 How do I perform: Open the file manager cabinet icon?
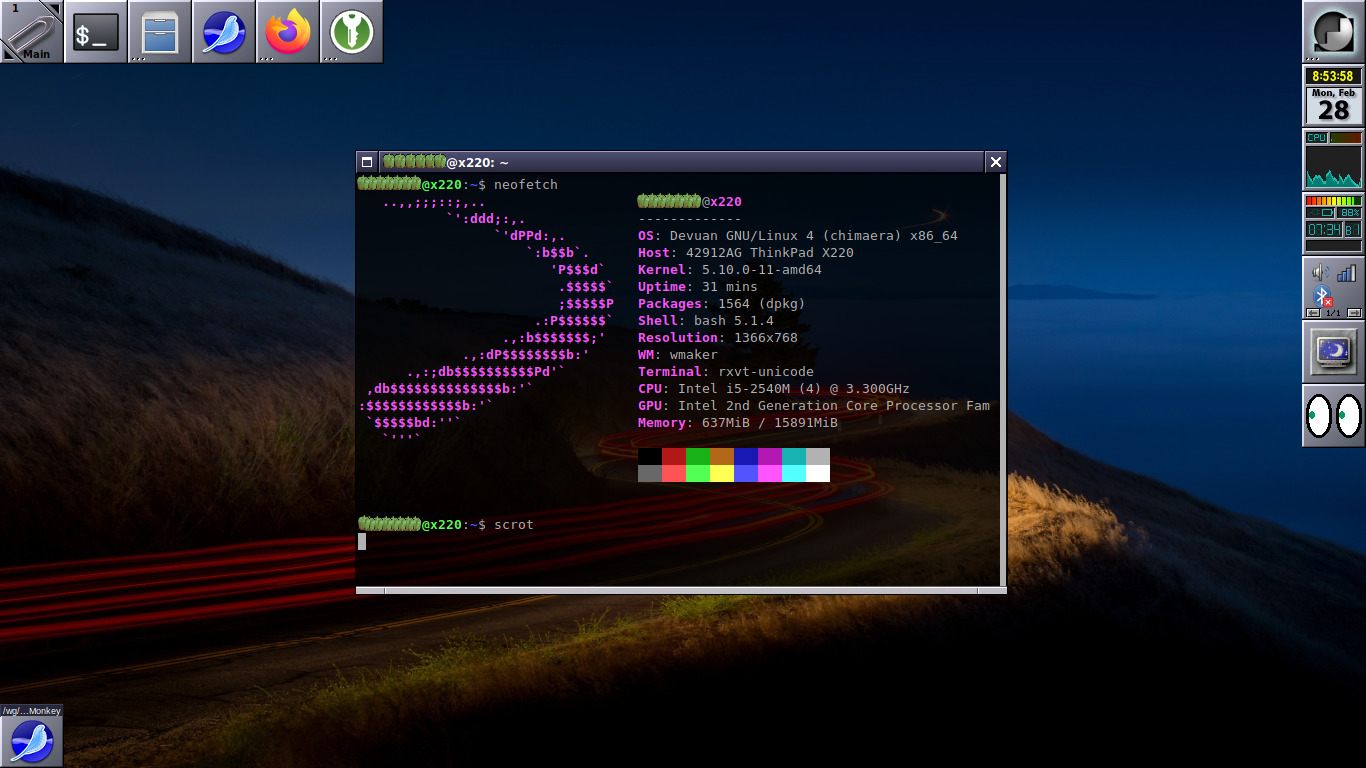click(160, 32)
